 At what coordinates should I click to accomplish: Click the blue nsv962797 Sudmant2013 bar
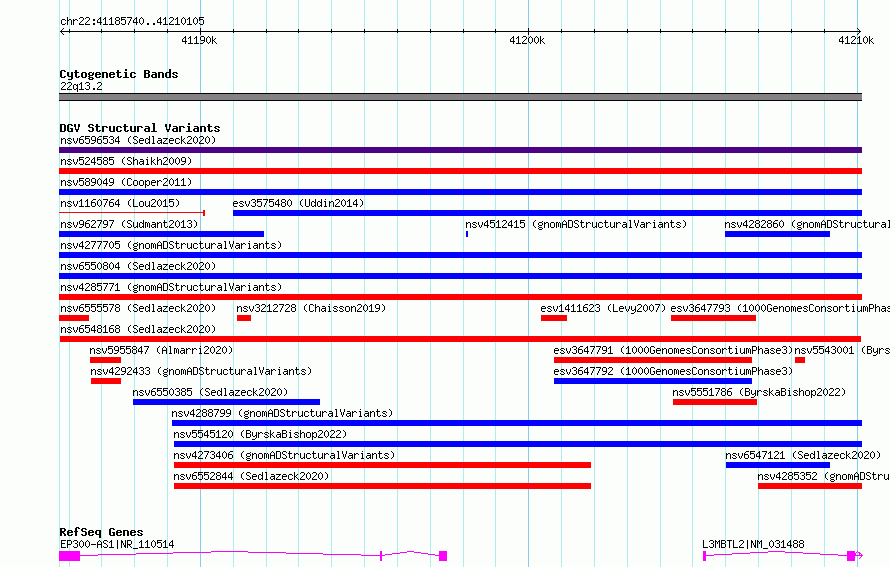pos(161,234)
